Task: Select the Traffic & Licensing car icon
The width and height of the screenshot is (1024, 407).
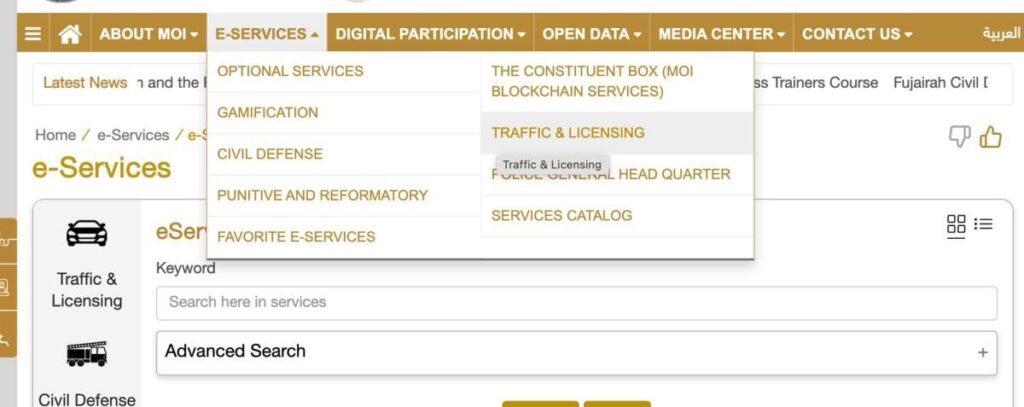Action: (x=86, y=233)
